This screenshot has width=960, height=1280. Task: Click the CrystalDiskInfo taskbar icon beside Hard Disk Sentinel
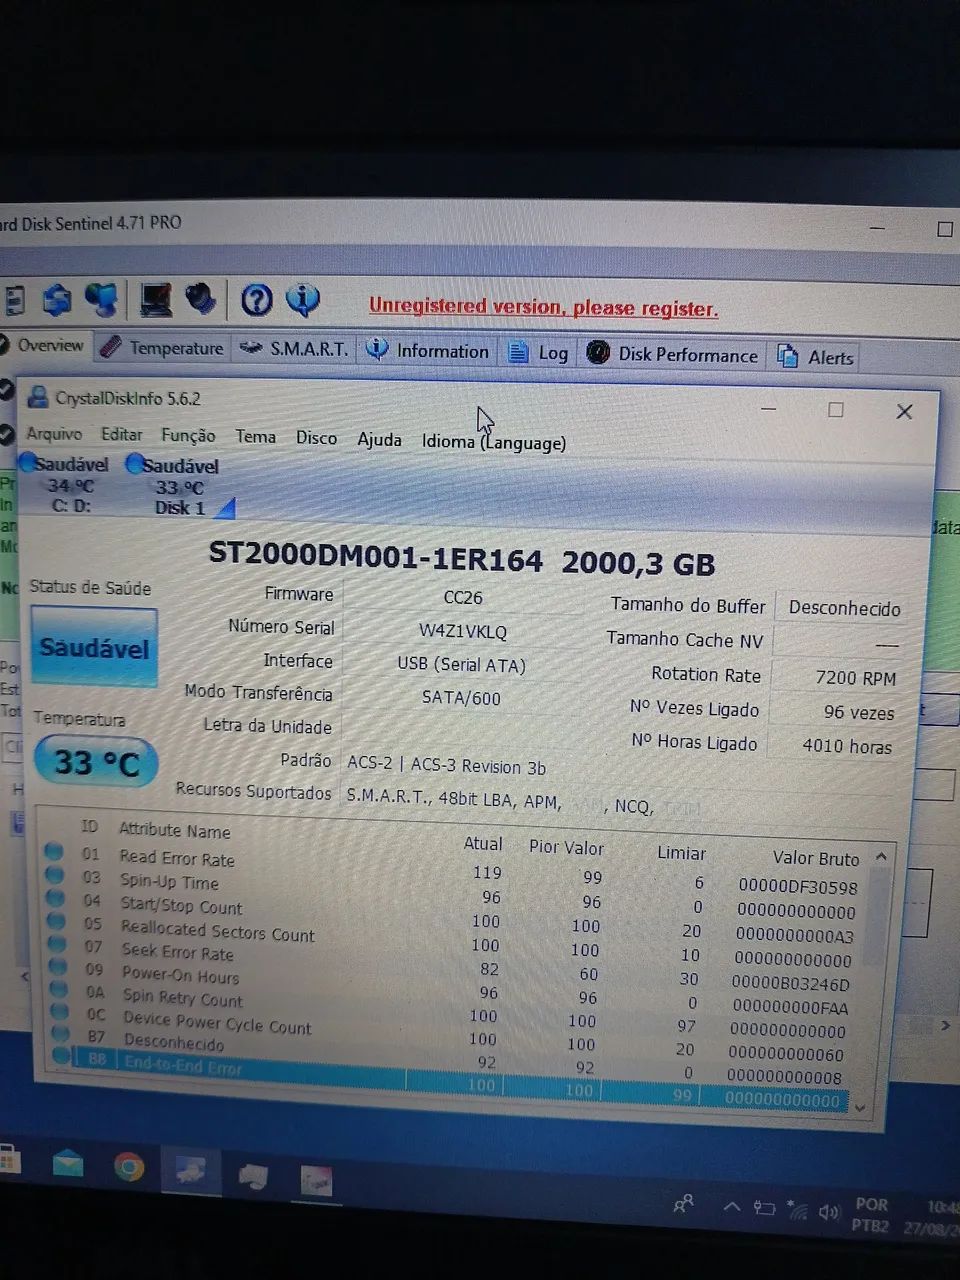(252, 1176)
